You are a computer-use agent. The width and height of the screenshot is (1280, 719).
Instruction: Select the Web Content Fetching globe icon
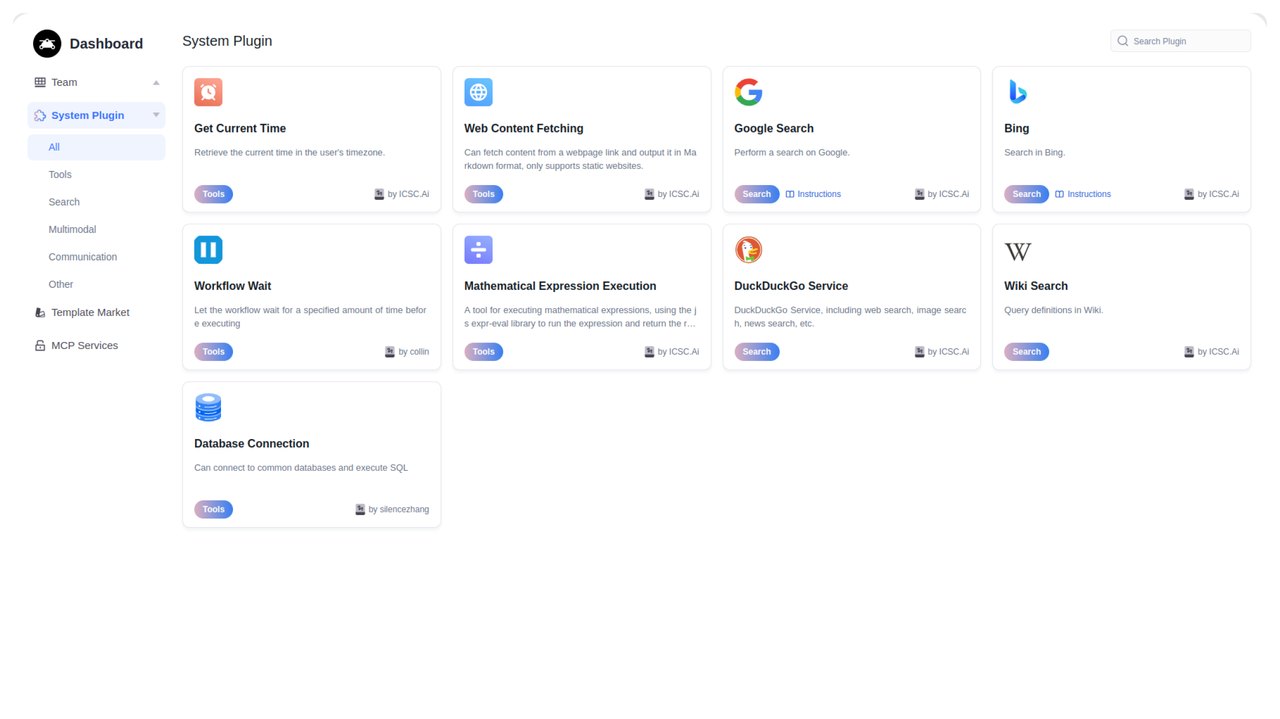tap(478, 91)
